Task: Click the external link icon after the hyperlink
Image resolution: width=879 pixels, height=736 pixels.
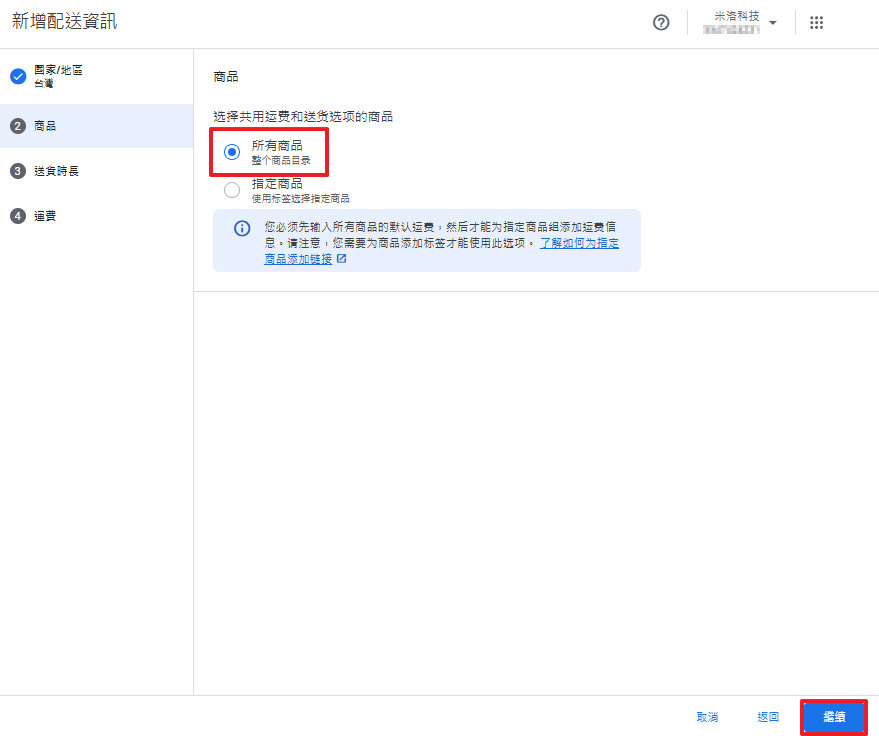Action: [x=342, y=259]
